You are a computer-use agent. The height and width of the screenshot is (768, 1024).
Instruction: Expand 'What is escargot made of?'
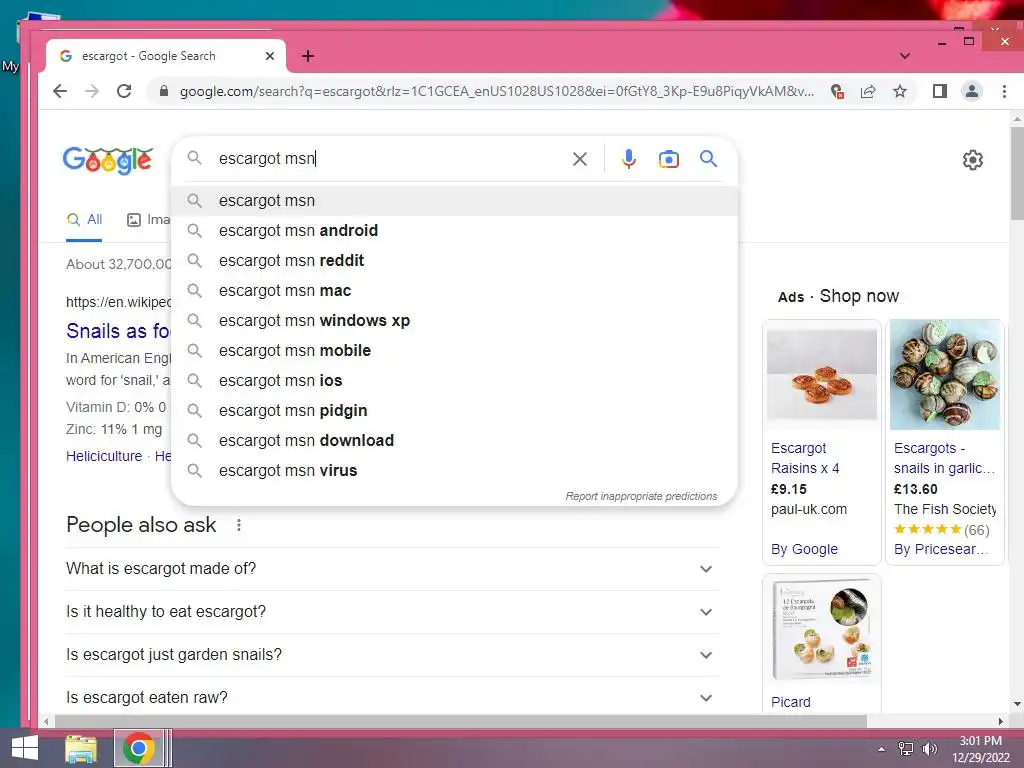click(x=392, y=569)
